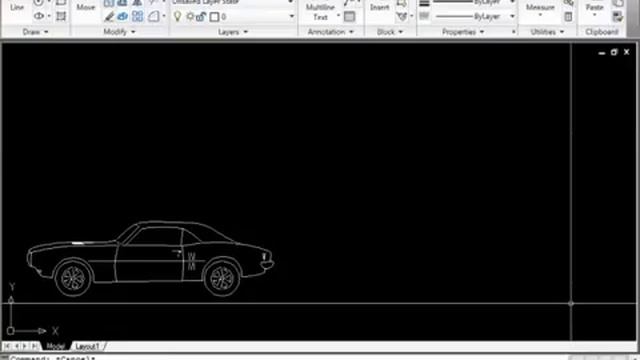Open the linetype ByLayer dropdown
640x360 pixels.
(512, 16)
